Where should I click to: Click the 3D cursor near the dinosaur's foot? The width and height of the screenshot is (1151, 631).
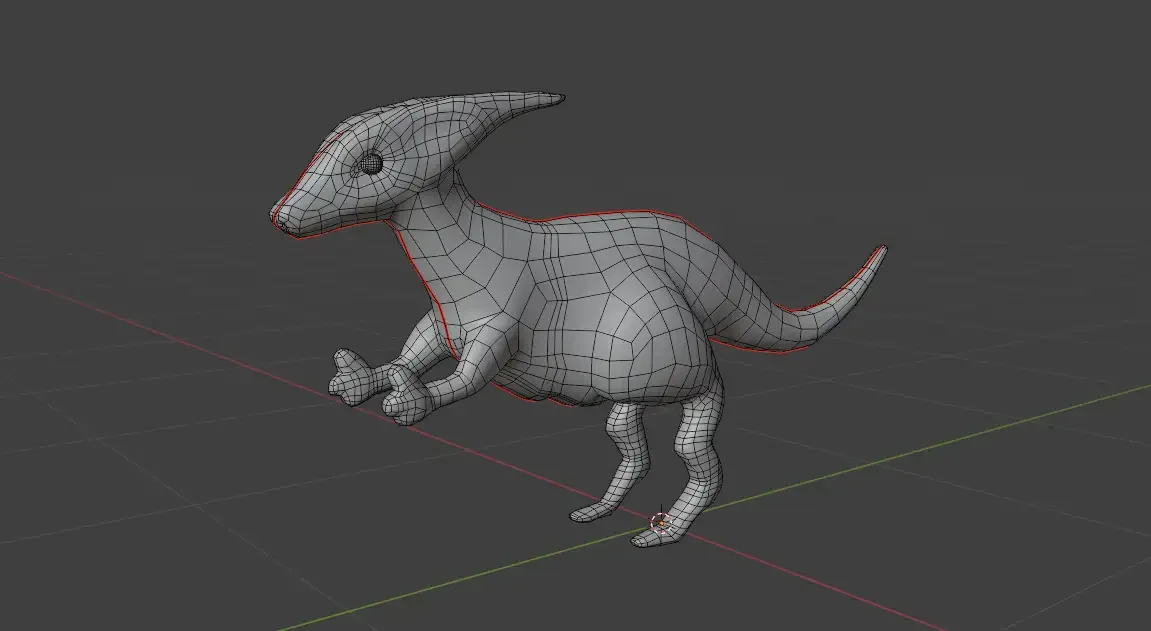click(x=661, y=522)
